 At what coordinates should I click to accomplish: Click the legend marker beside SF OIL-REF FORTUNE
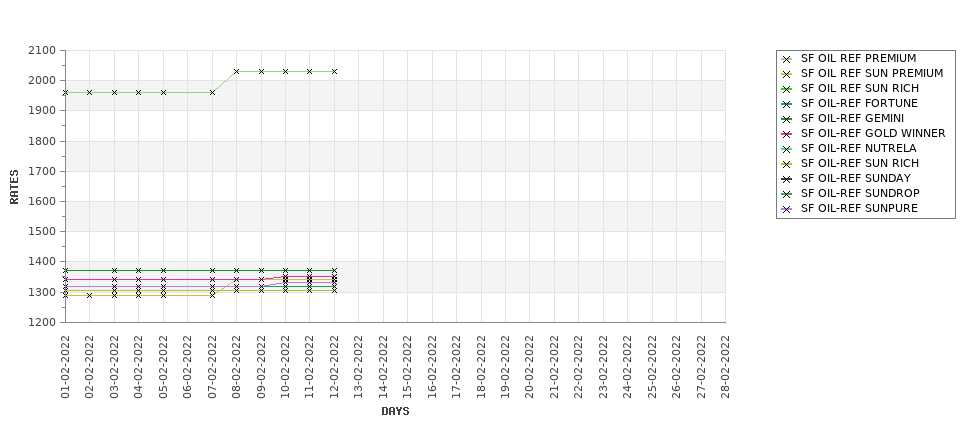point(787,104)
